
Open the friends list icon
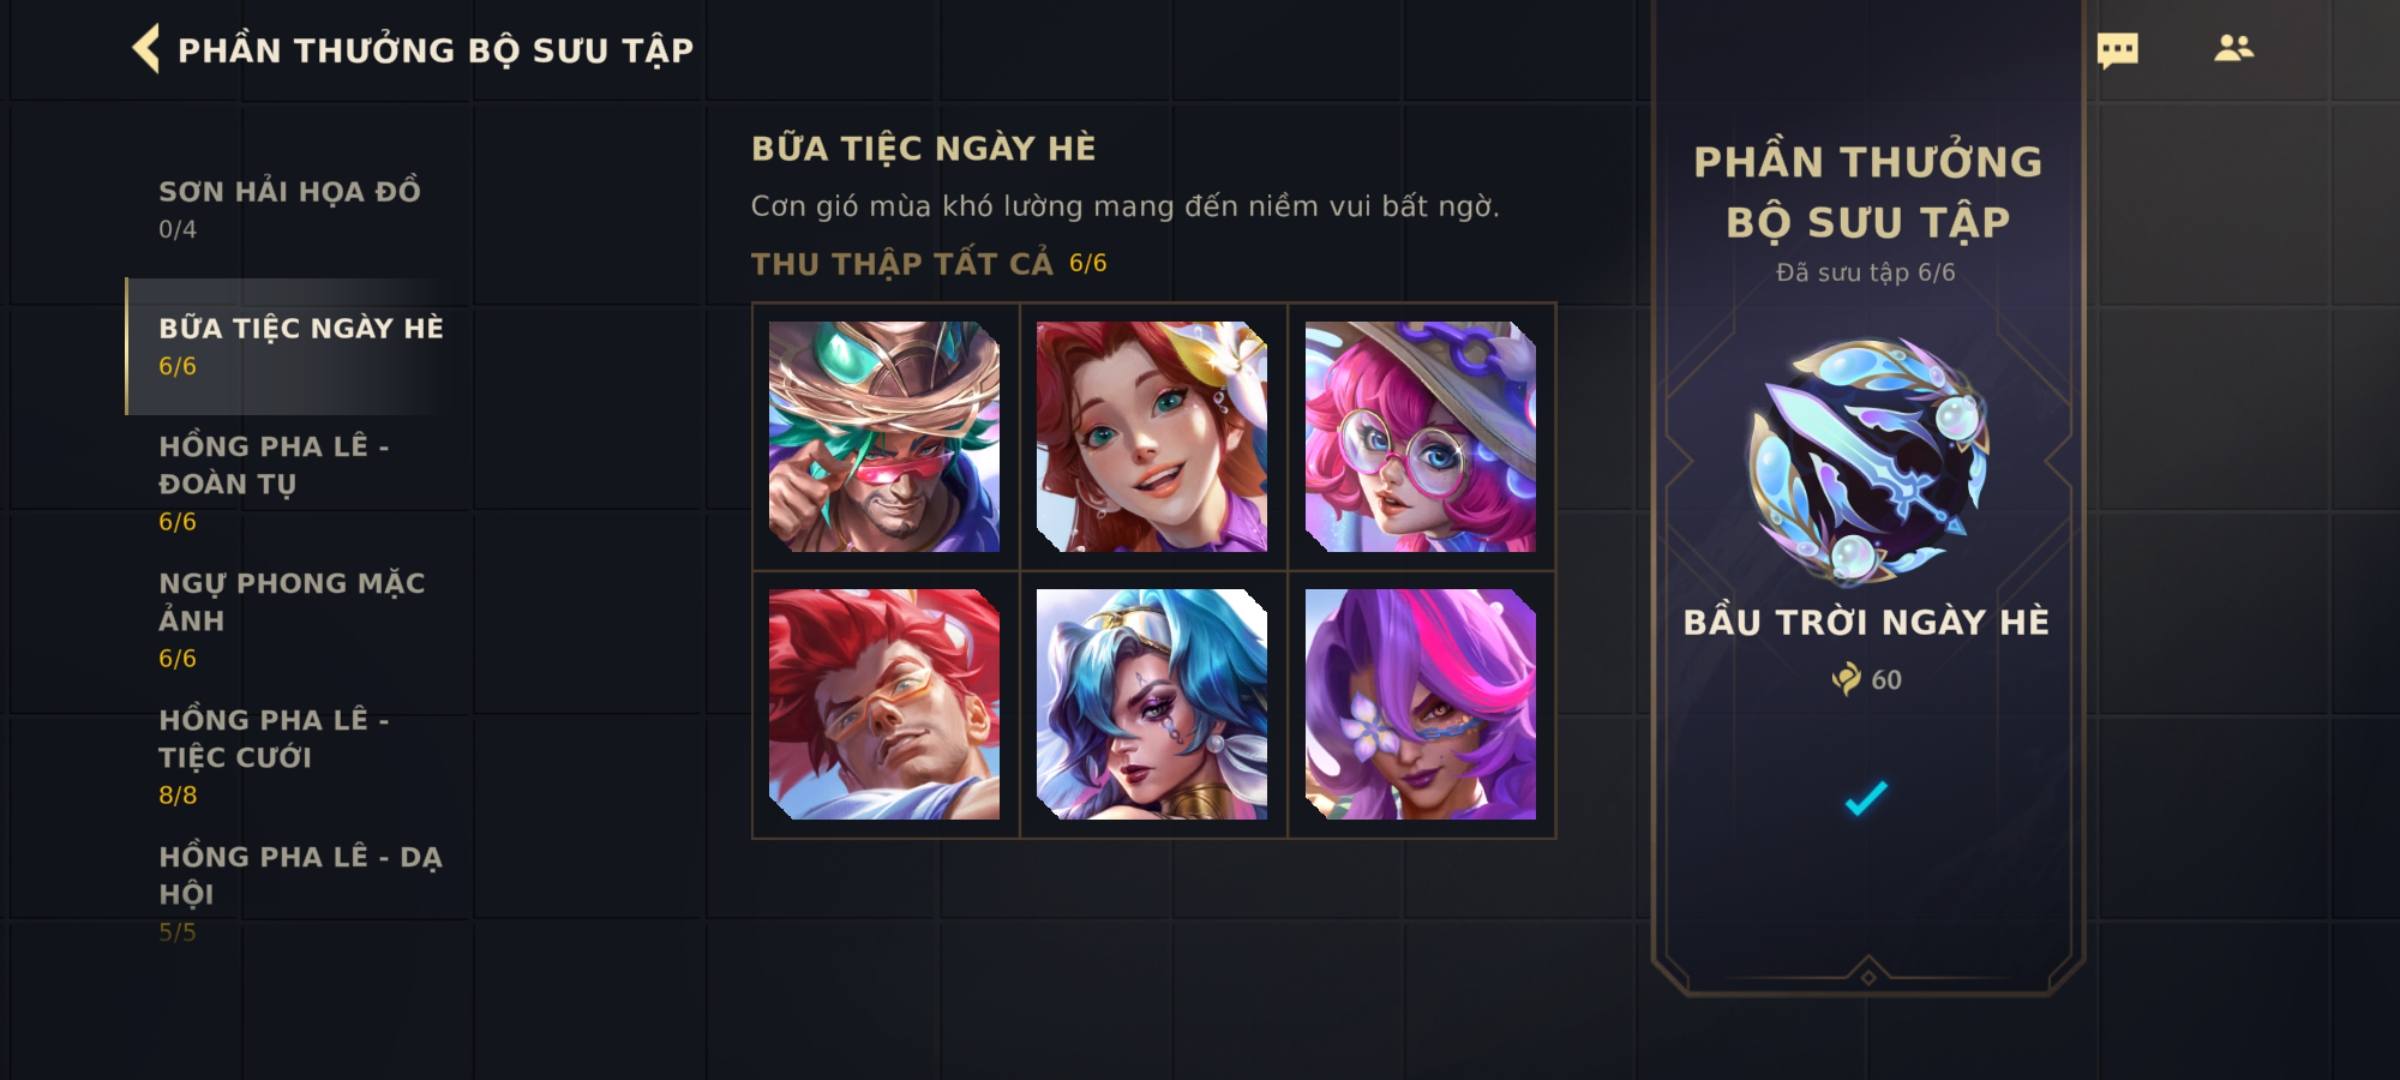point(2233,48)
